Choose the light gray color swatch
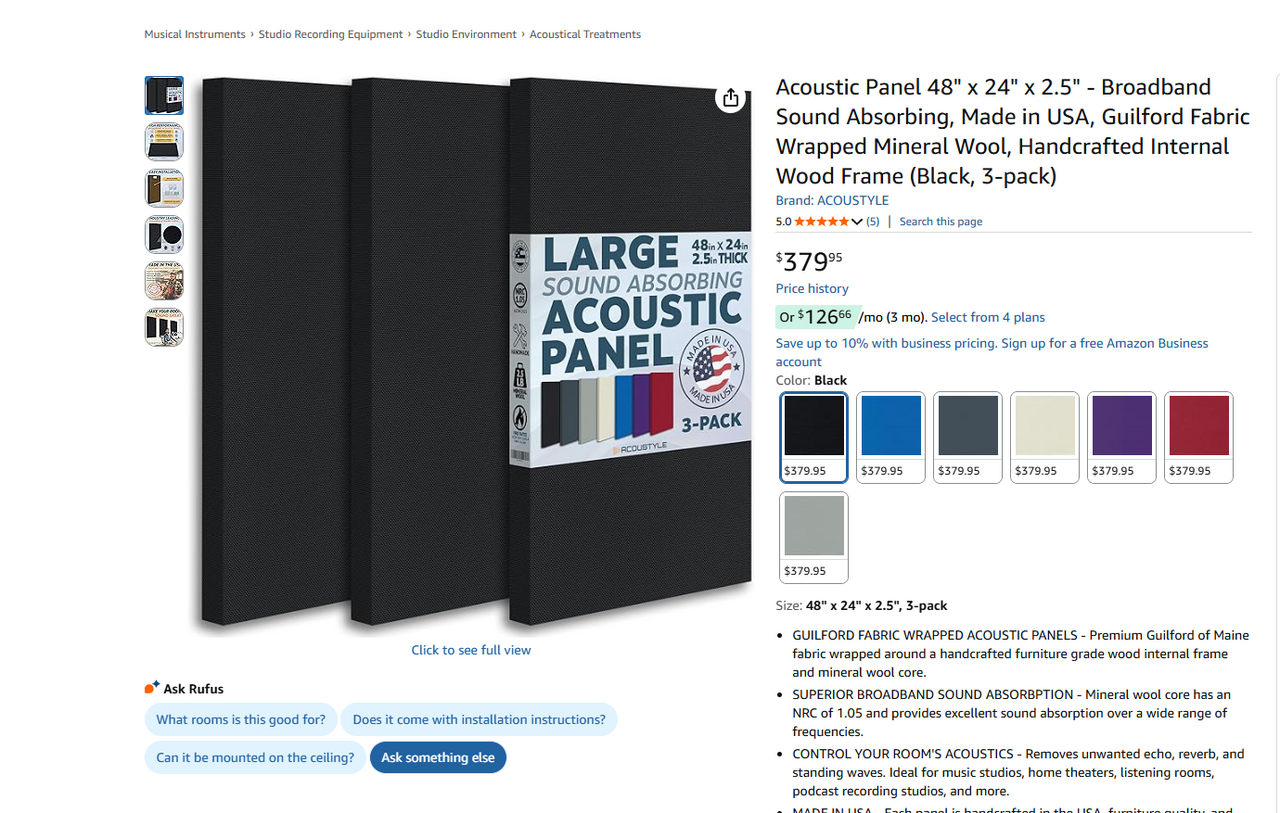 pos(814,537)
